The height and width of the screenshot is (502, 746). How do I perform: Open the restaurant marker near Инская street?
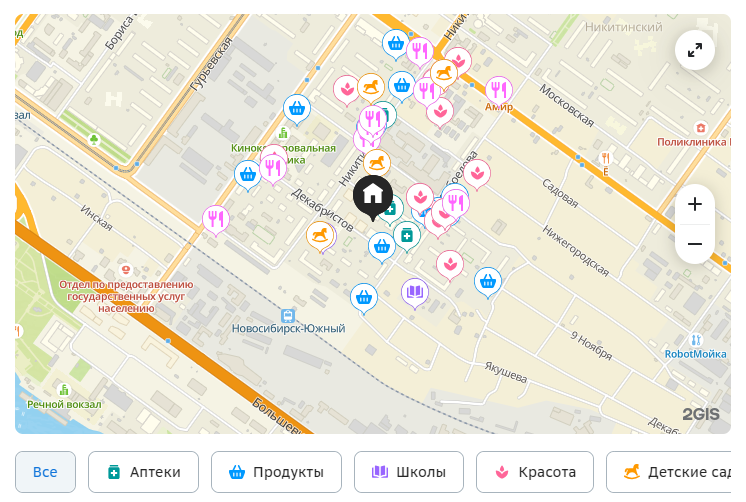point(216,220)
